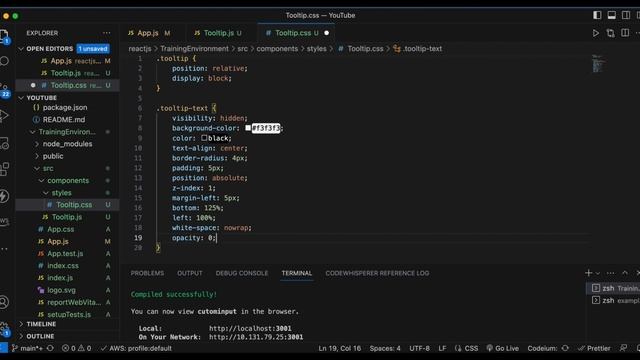Toggle secondary sidebar layout icon
The width and height of the screenshot is (640, 360).
point(626,15)
